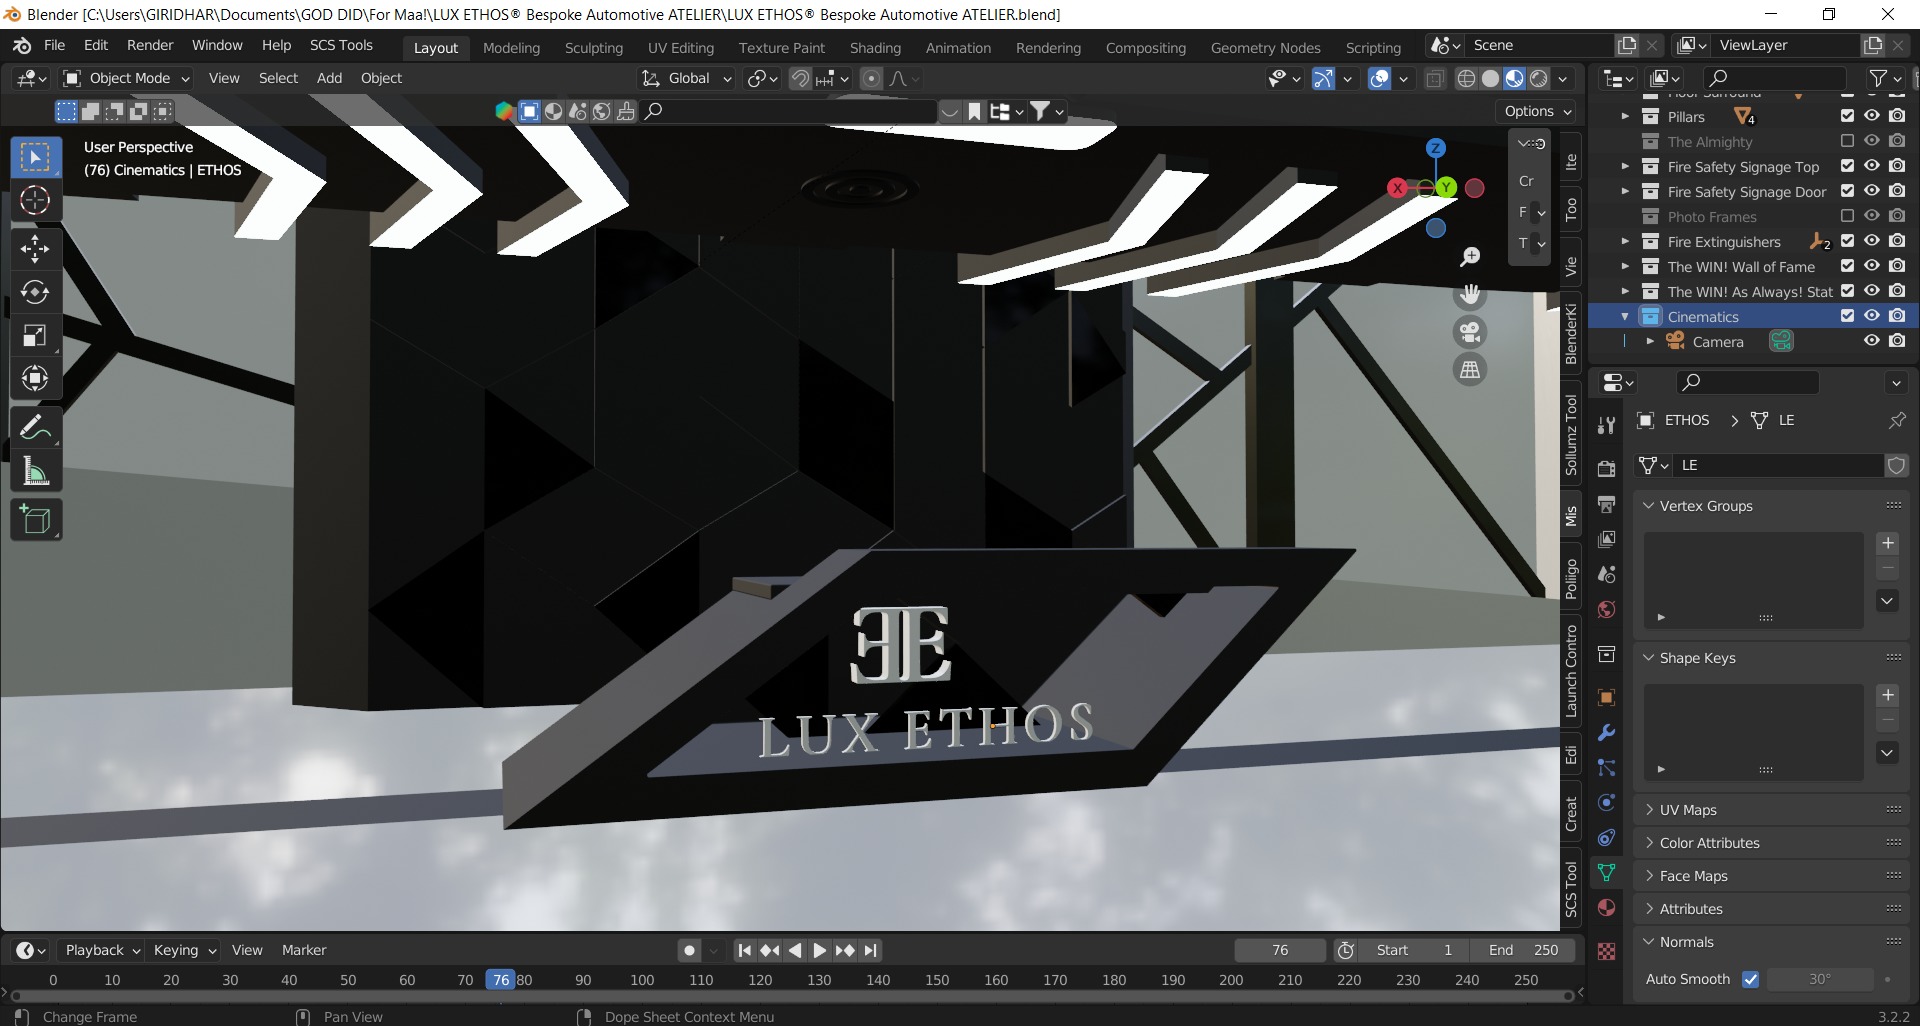Open the Render properties tab
The image size is (1920, 1026).
click(x=1607, y=469)
